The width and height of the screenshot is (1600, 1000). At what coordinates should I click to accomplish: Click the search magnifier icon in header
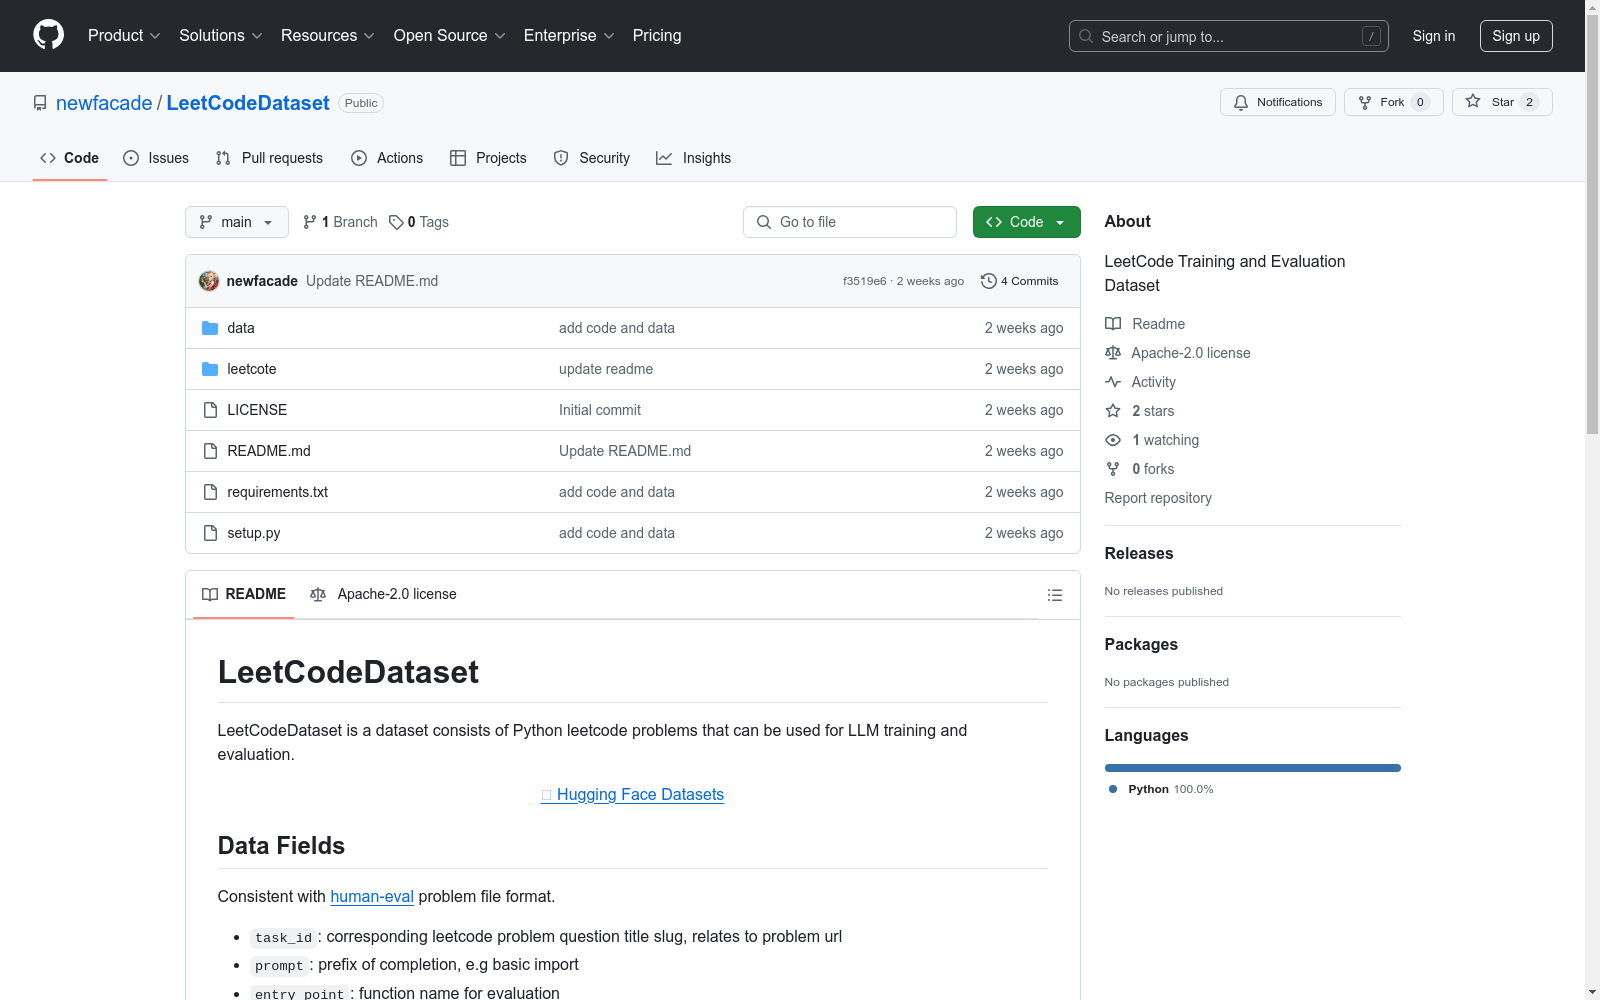coord(1086,36)
